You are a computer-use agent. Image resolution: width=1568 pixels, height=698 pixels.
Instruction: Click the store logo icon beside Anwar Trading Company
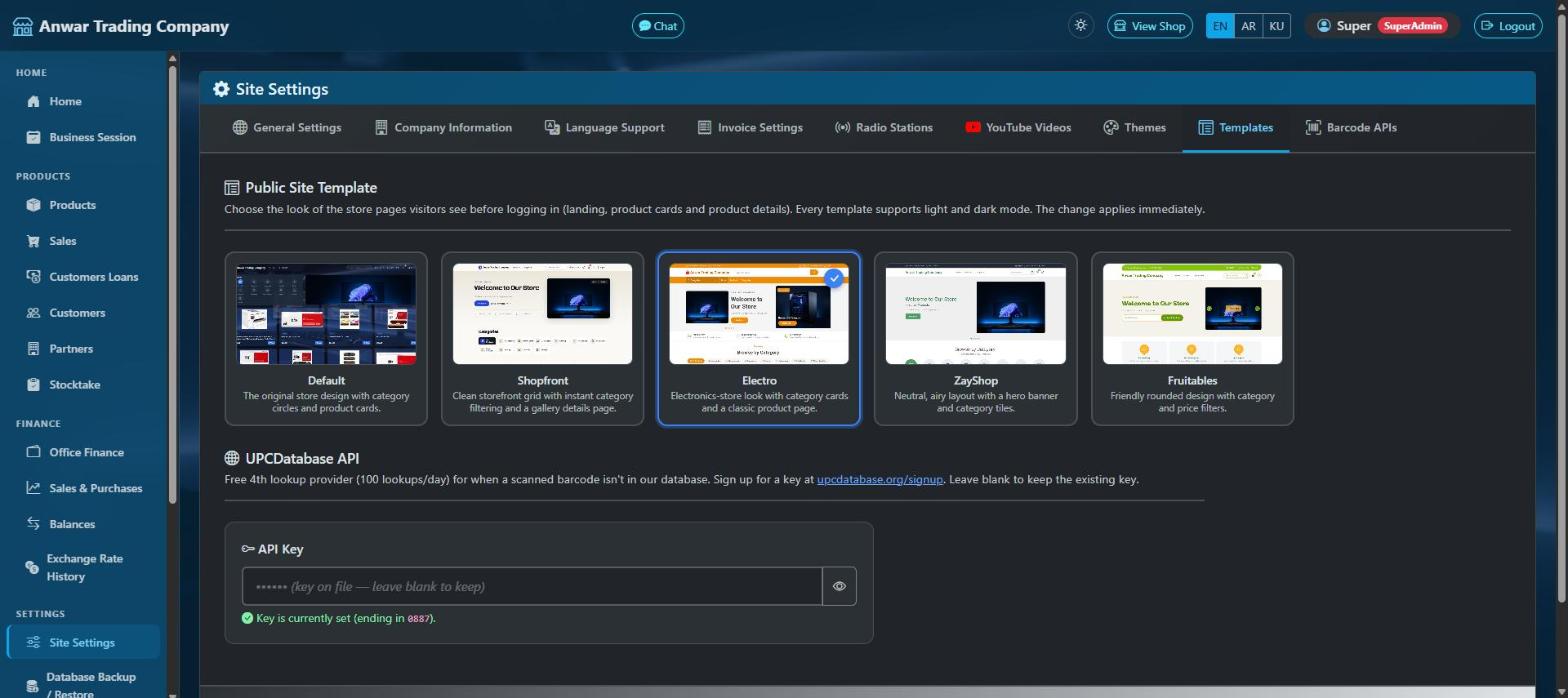pos(23,26)
